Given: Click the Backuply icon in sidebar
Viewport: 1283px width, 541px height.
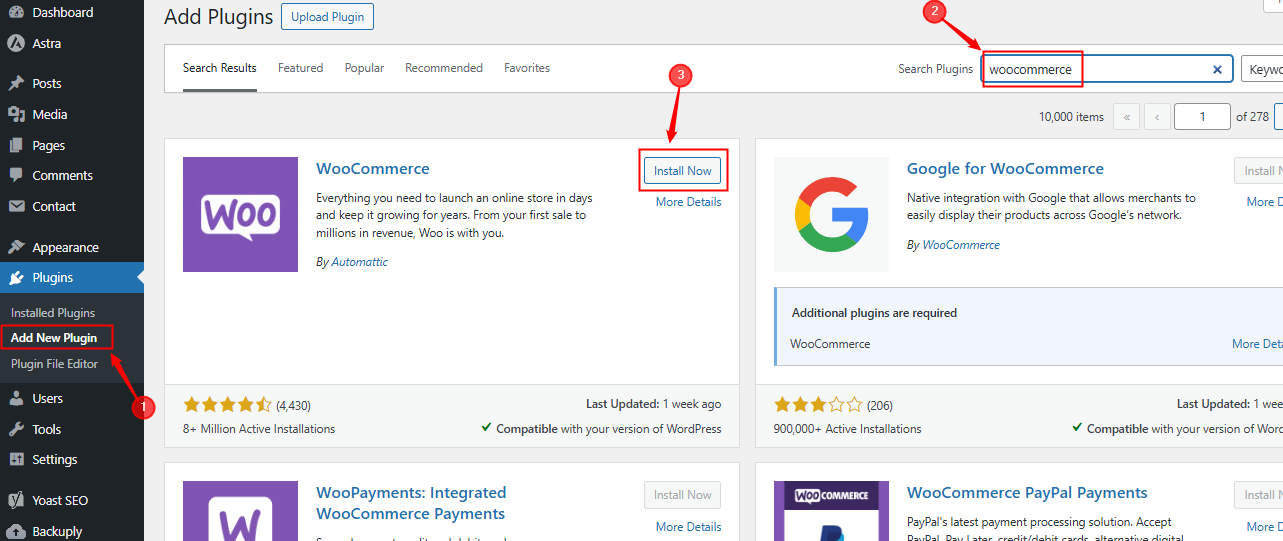Looking at the screenshot, I should coord(16,532).
